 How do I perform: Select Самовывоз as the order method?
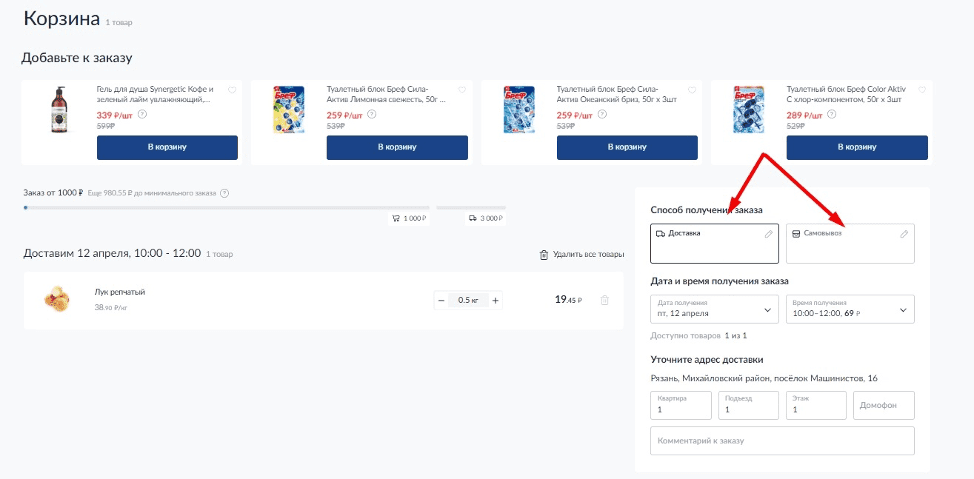pos(850,244)
